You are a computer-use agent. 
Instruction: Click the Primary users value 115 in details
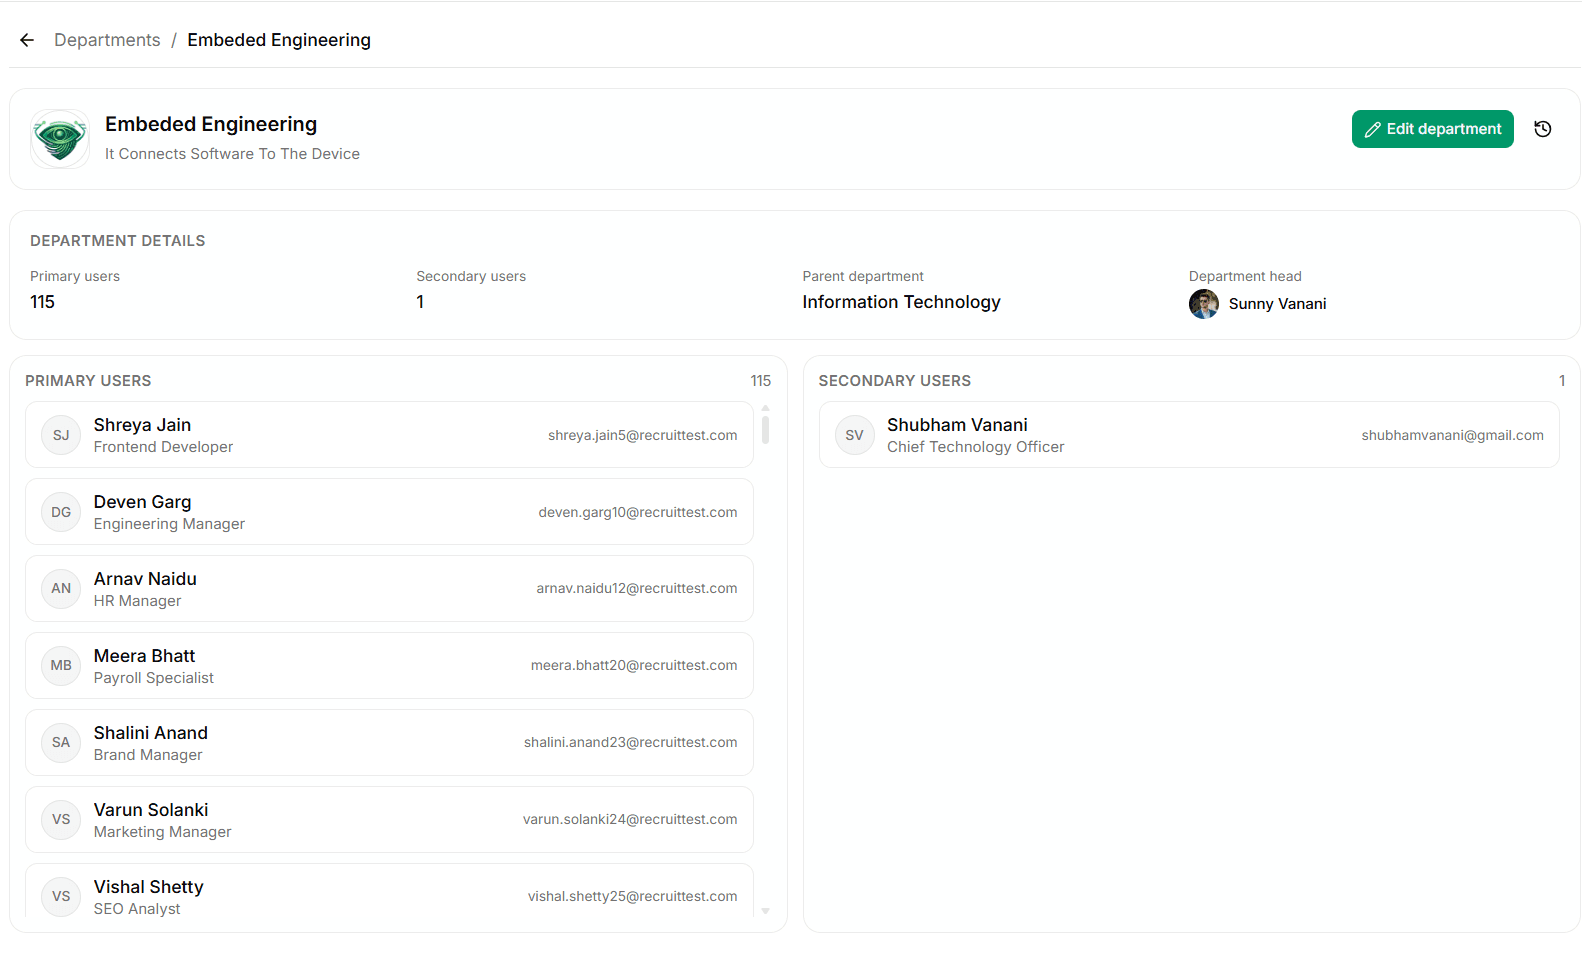42,302
